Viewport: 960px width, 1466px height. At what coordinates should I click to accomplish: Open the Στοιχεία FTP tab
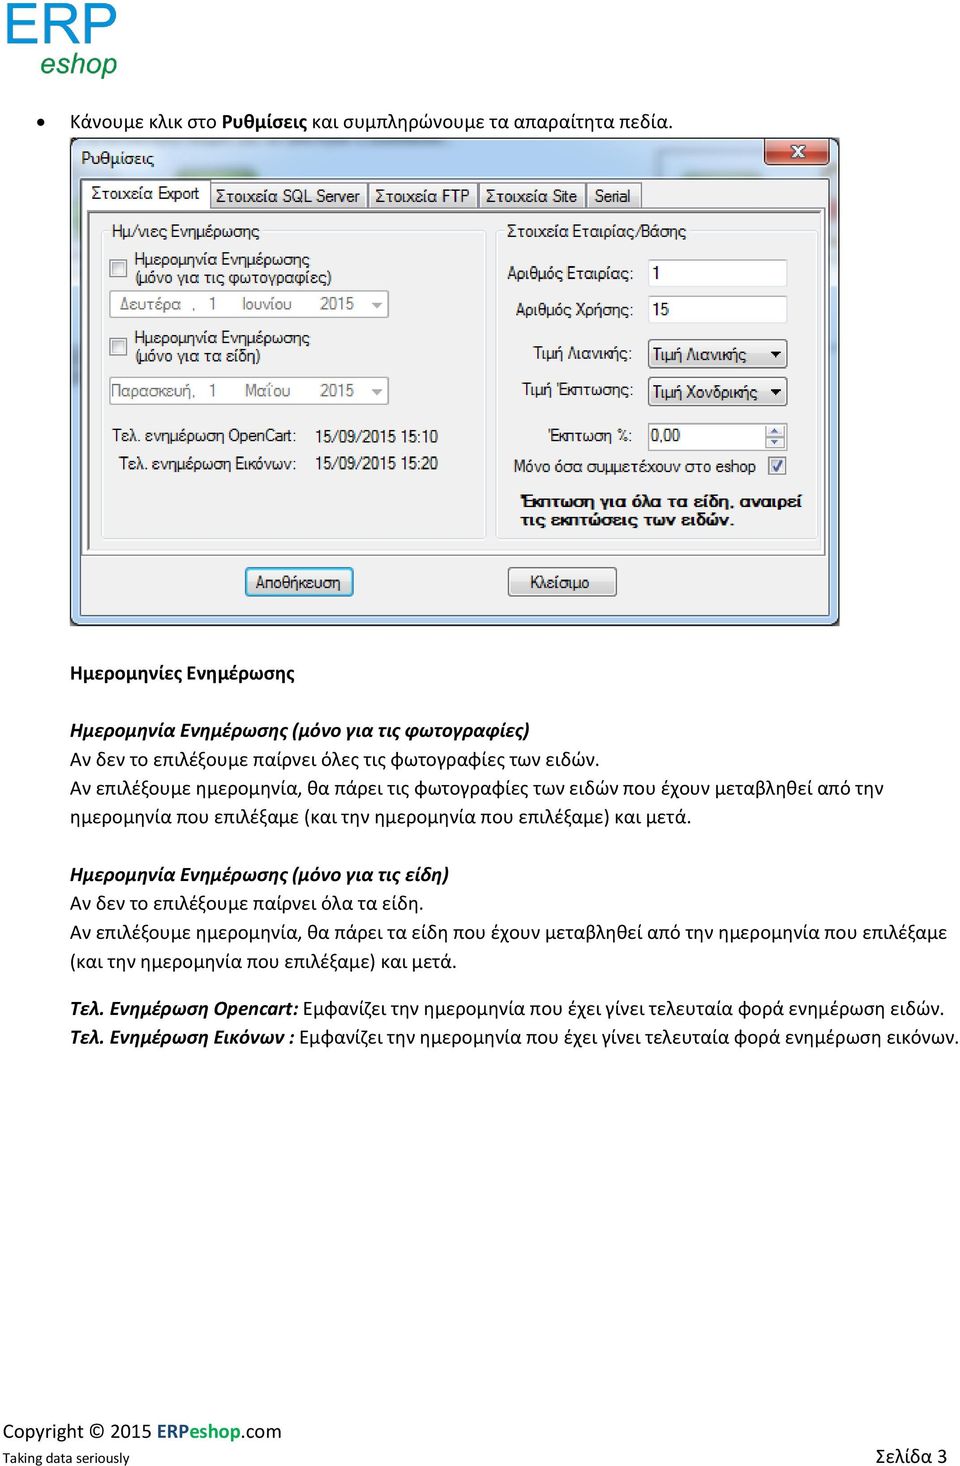[422, 196]
